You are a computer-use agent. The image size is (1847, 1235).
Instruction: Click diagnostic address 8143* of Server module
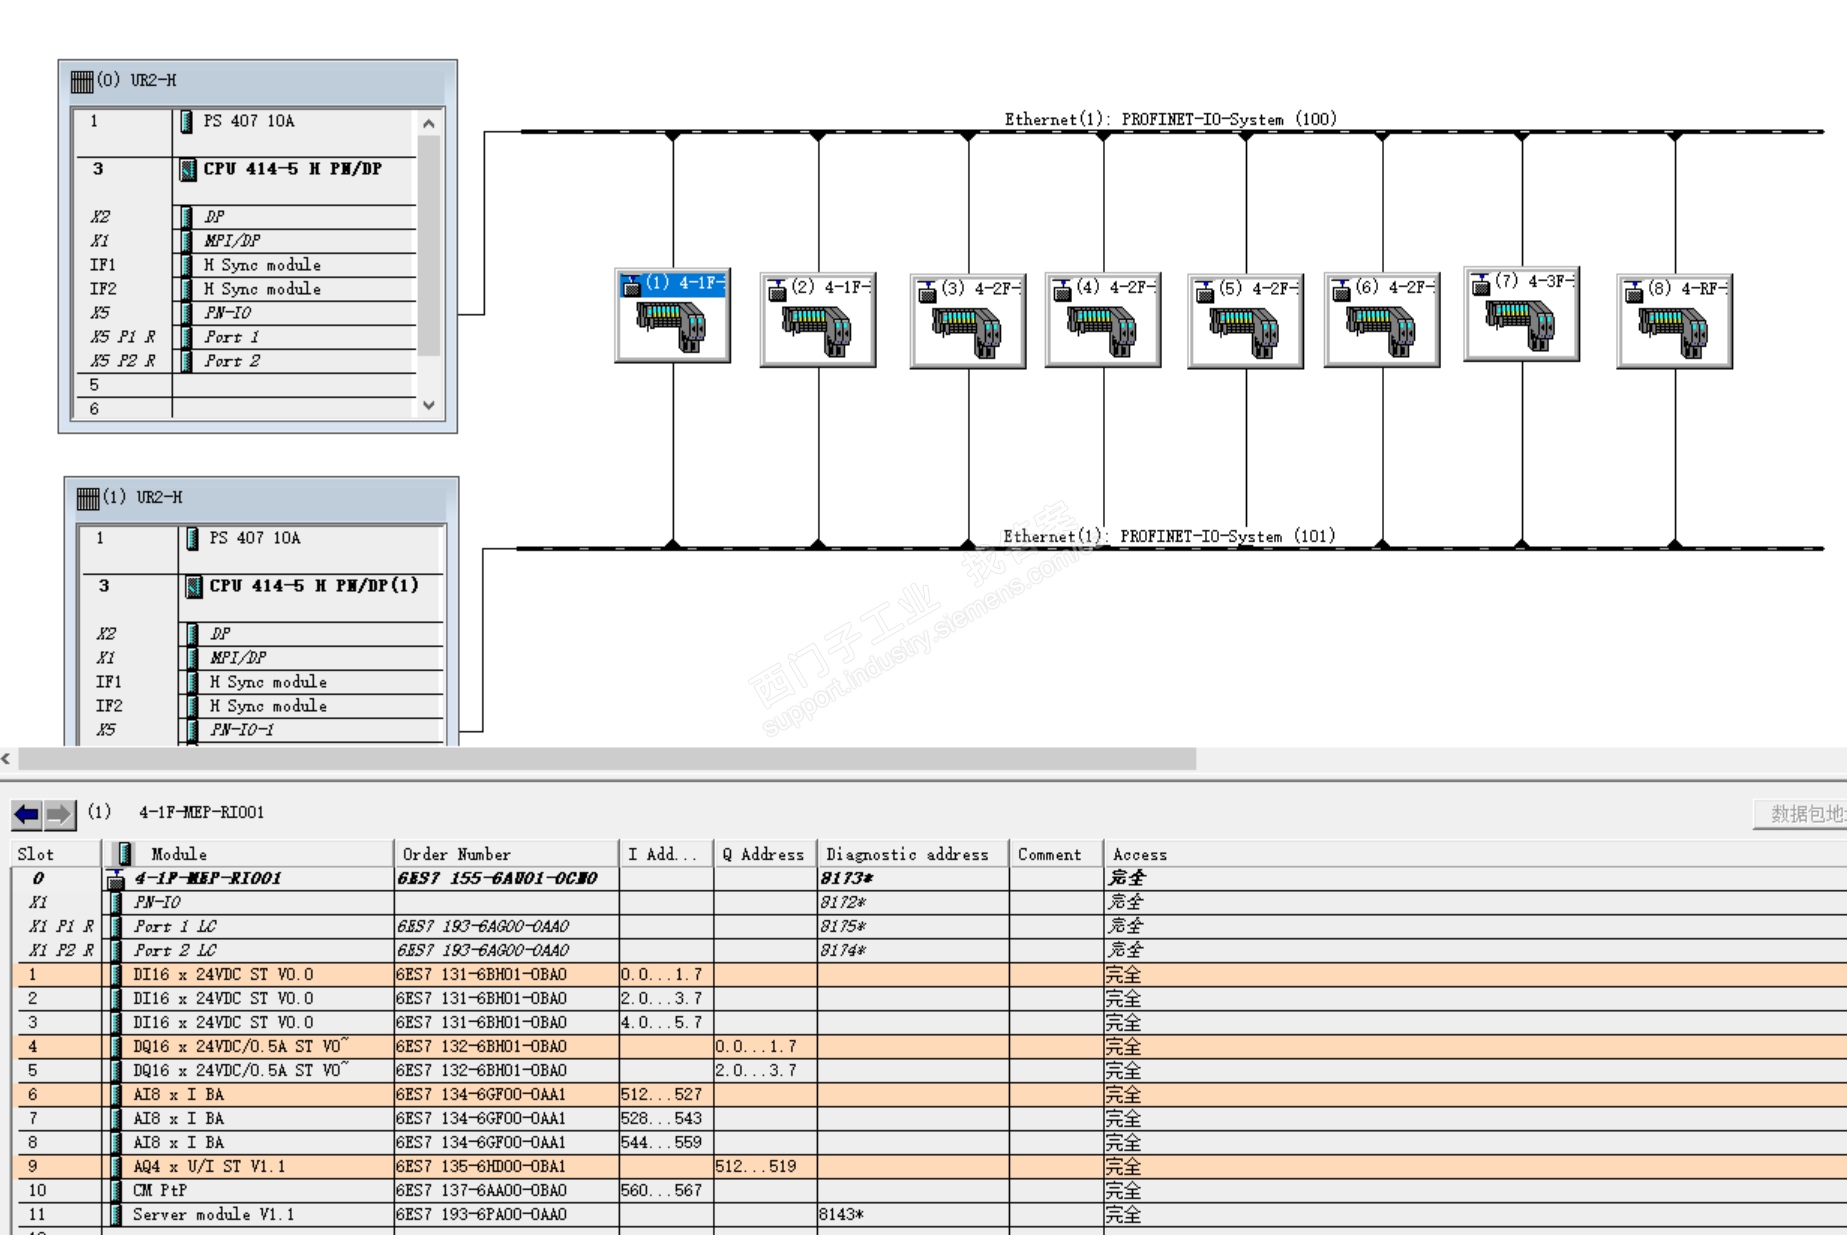[x=841, y=1215]
